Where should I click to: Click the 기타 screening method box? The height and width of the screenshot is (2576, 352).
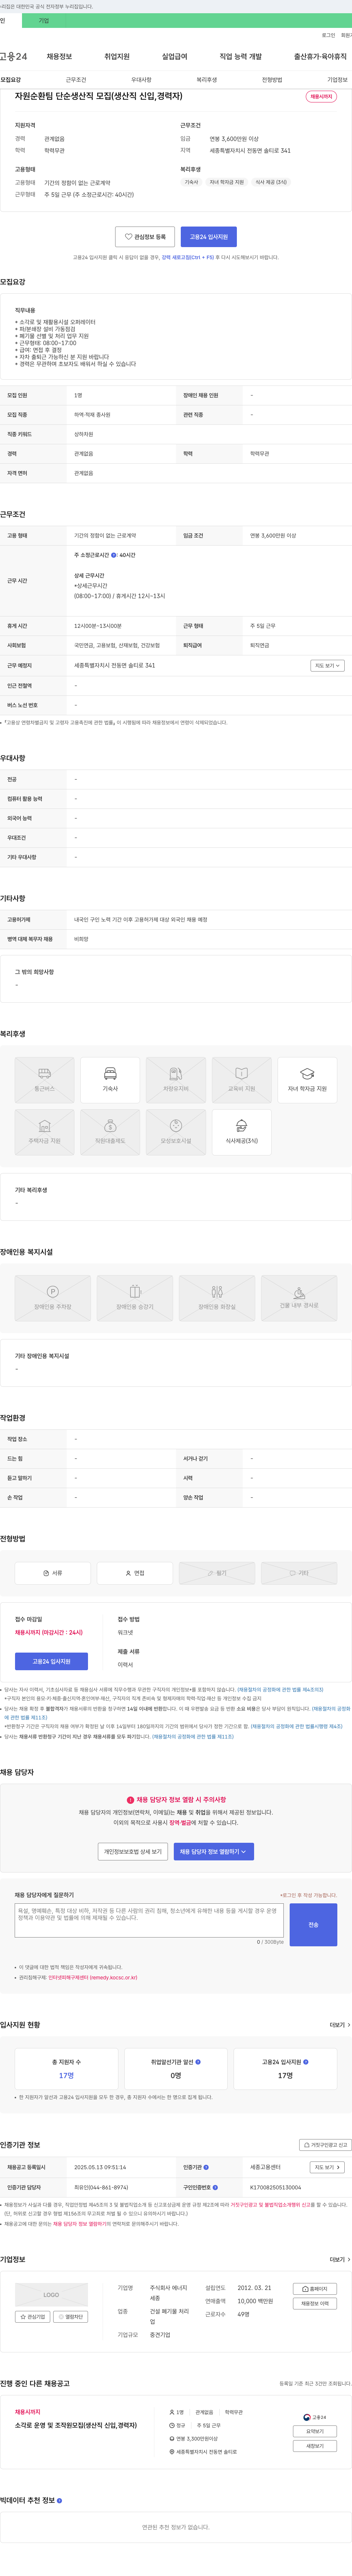299,1573
